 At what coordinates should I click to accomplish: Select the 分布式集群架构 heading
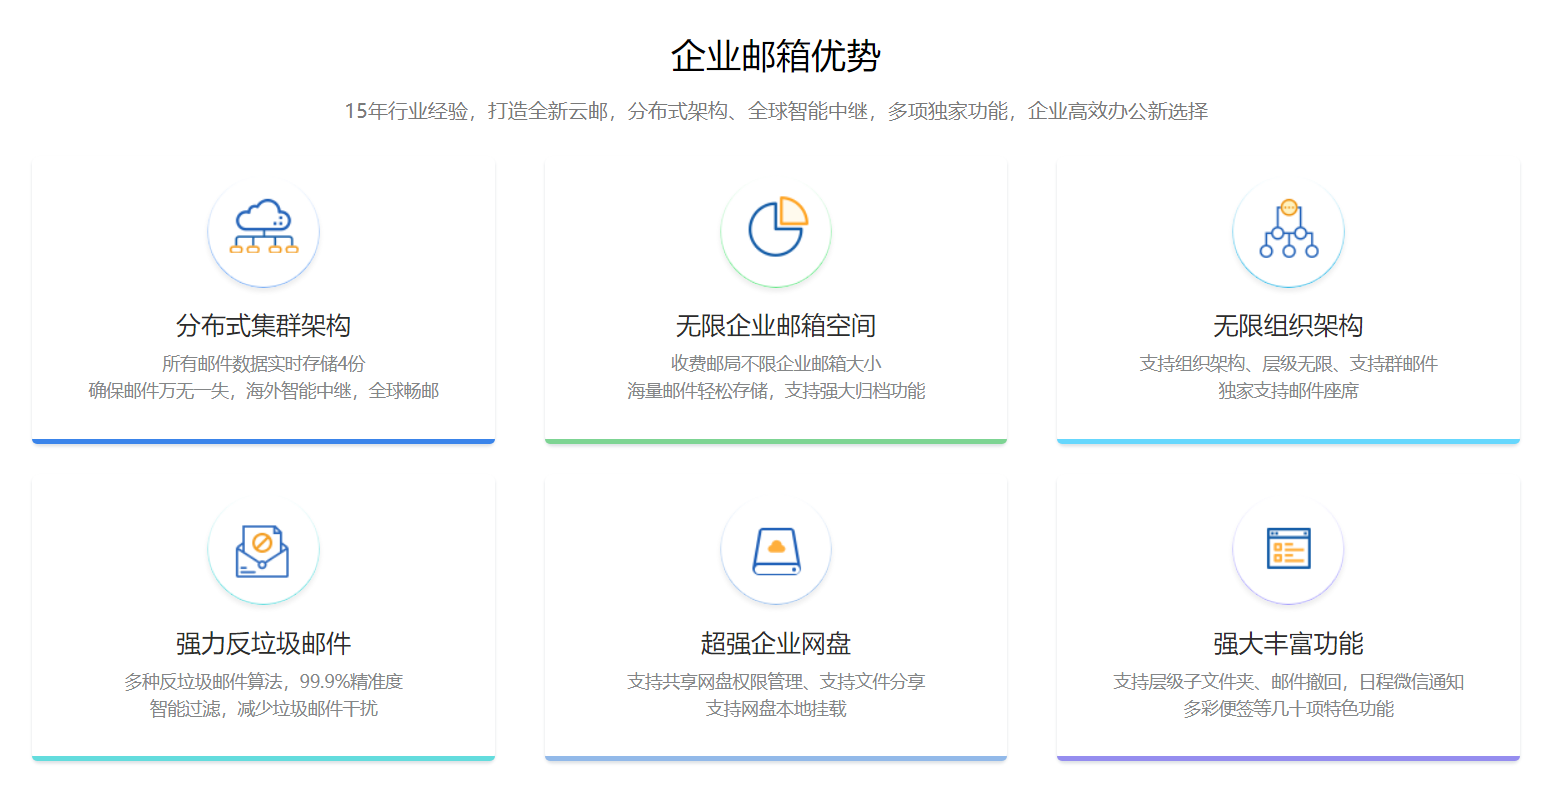click(264, 326)
